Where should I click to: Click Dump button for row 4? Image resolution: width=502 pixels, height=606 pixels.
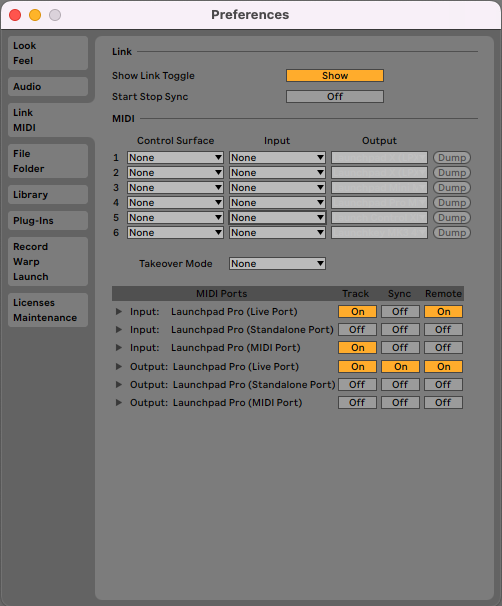[452, 203]
